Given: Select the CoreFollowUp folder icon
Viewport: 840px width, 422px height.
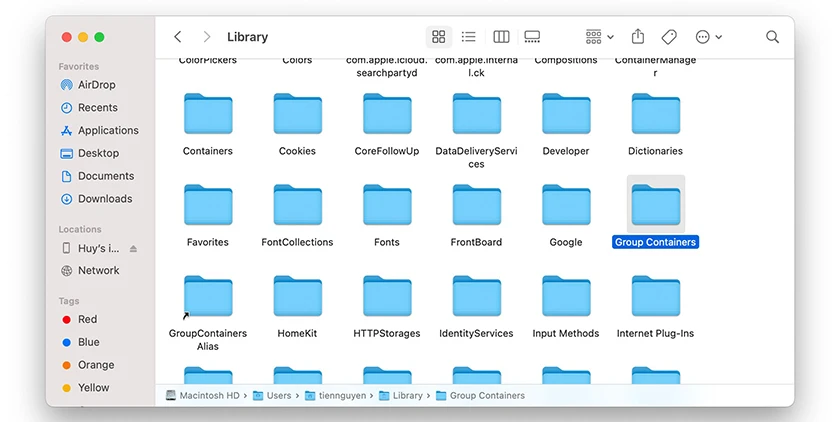Looking at the screenshot, I should click(x=387, y=114).
